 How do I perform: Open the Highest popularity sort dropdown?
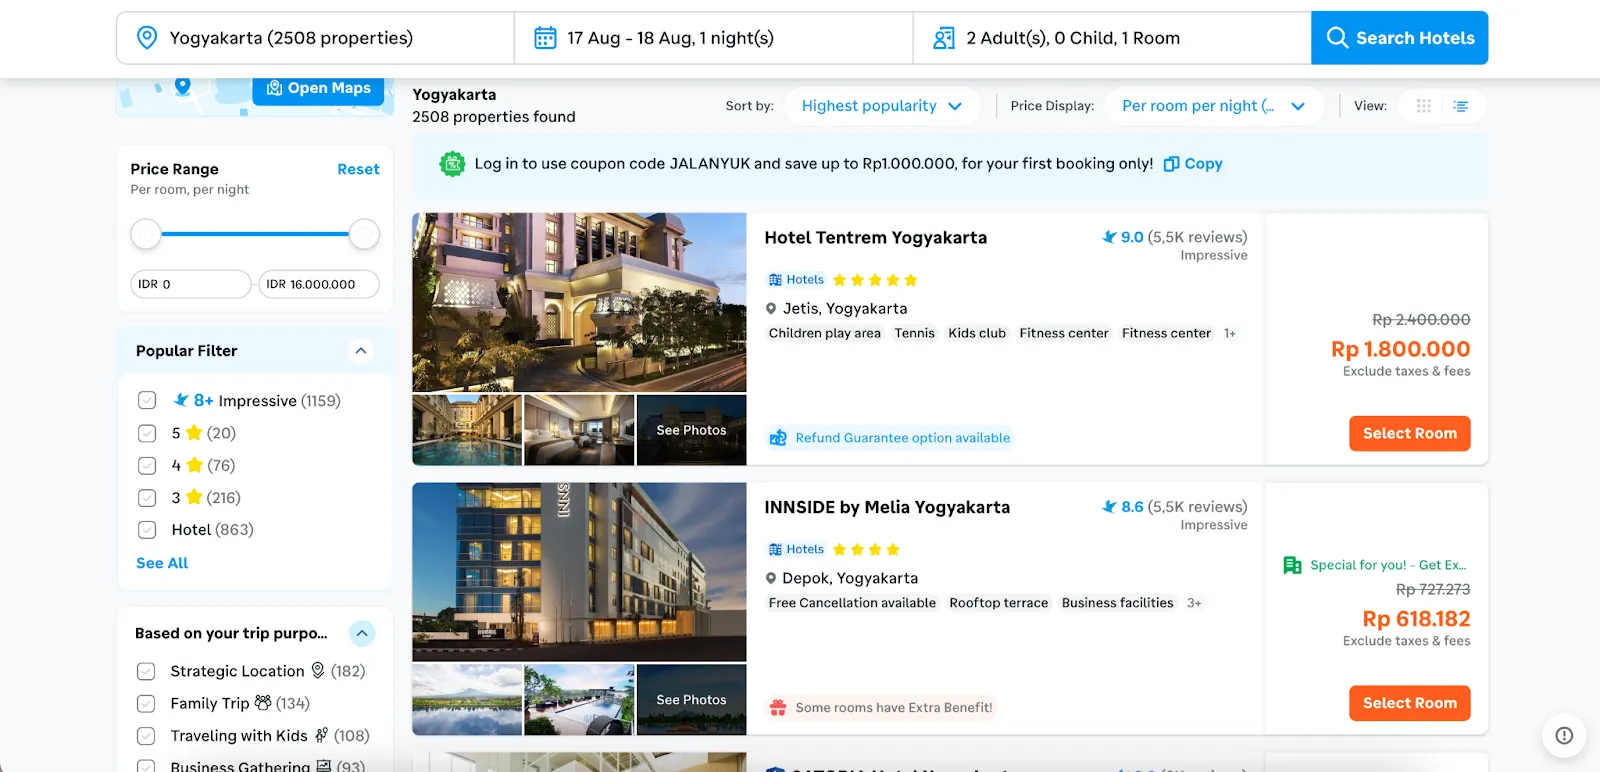coord(881,106)
